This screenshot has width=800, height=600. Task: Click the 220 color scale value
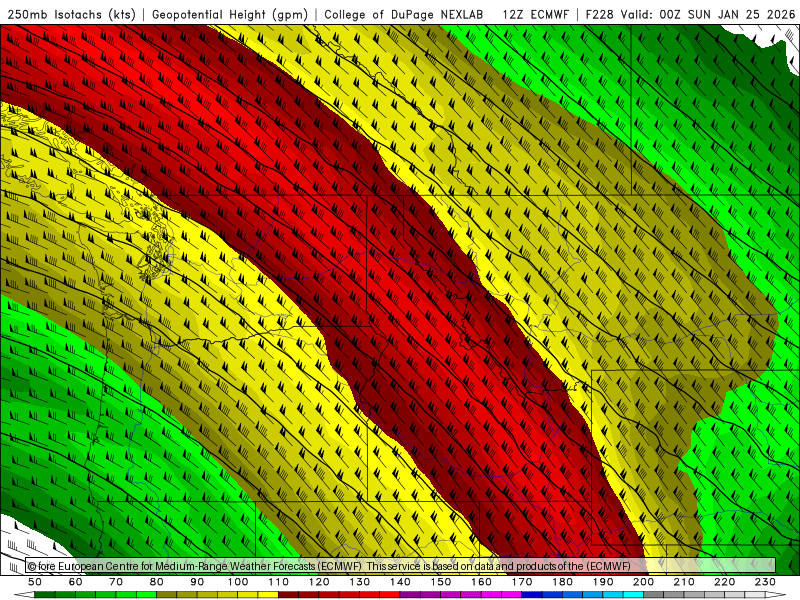coord(724,582)
